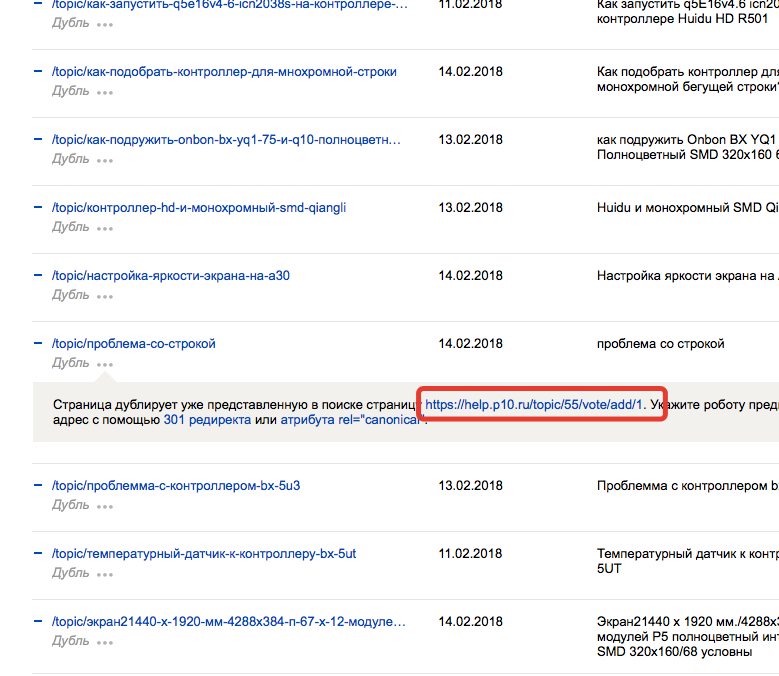Screen dimensions: 779x676
Task: Toggle minus sign next to контроллер-hd-и-монохромный link
Action: click(38, 208)
